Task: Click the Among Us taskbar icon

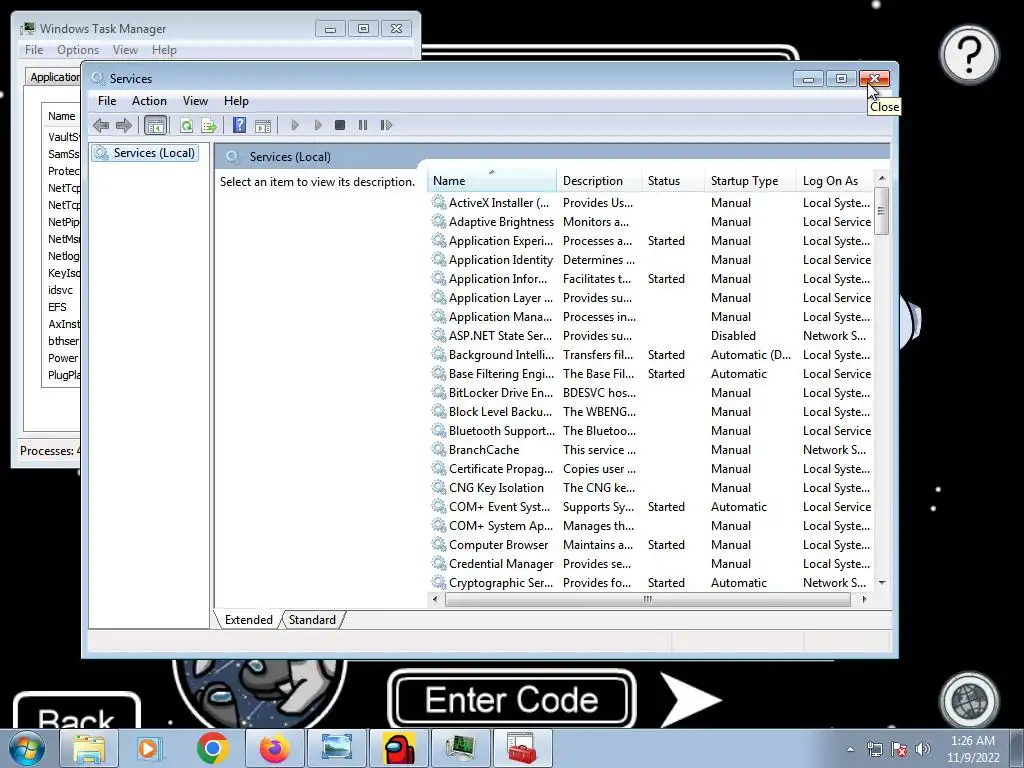Action: click(398, 748)
